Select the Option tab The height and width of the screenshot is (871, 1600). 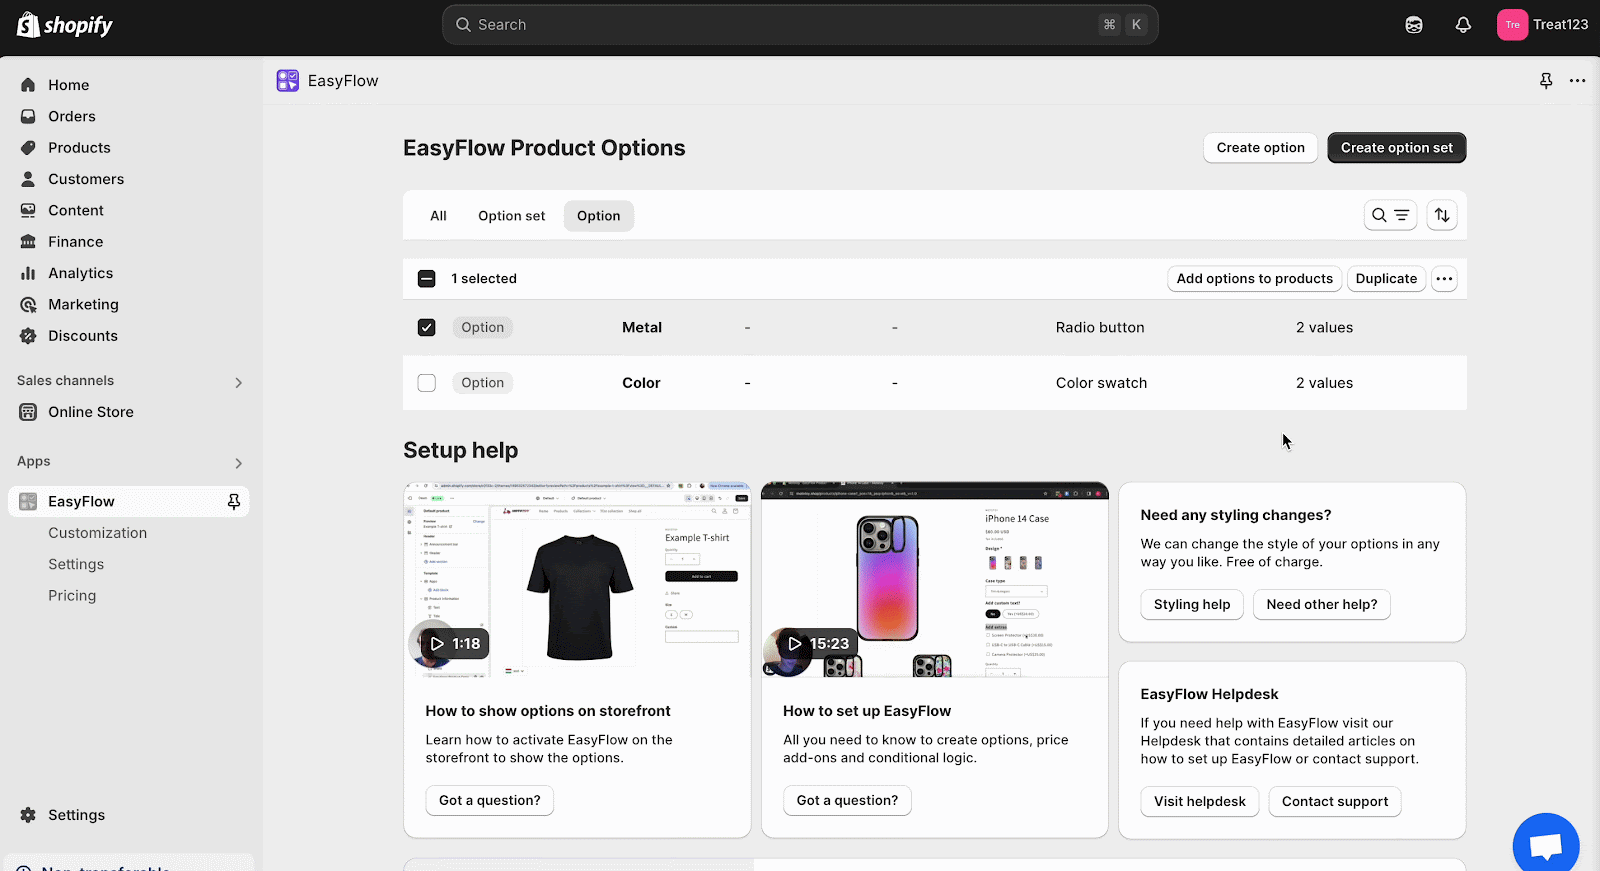[x=599, y=216]
